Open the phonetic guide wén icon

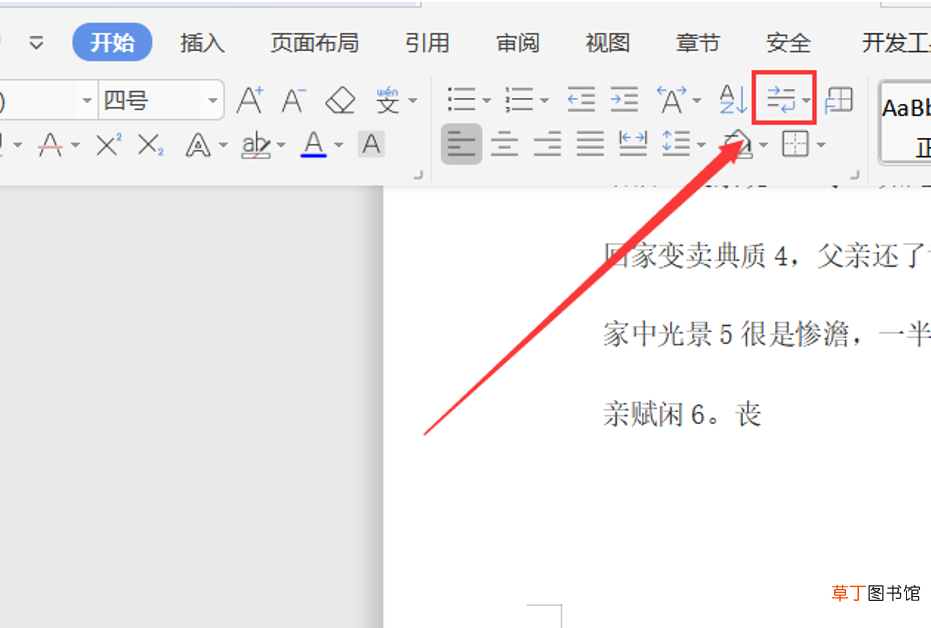[x=388, y=100]
